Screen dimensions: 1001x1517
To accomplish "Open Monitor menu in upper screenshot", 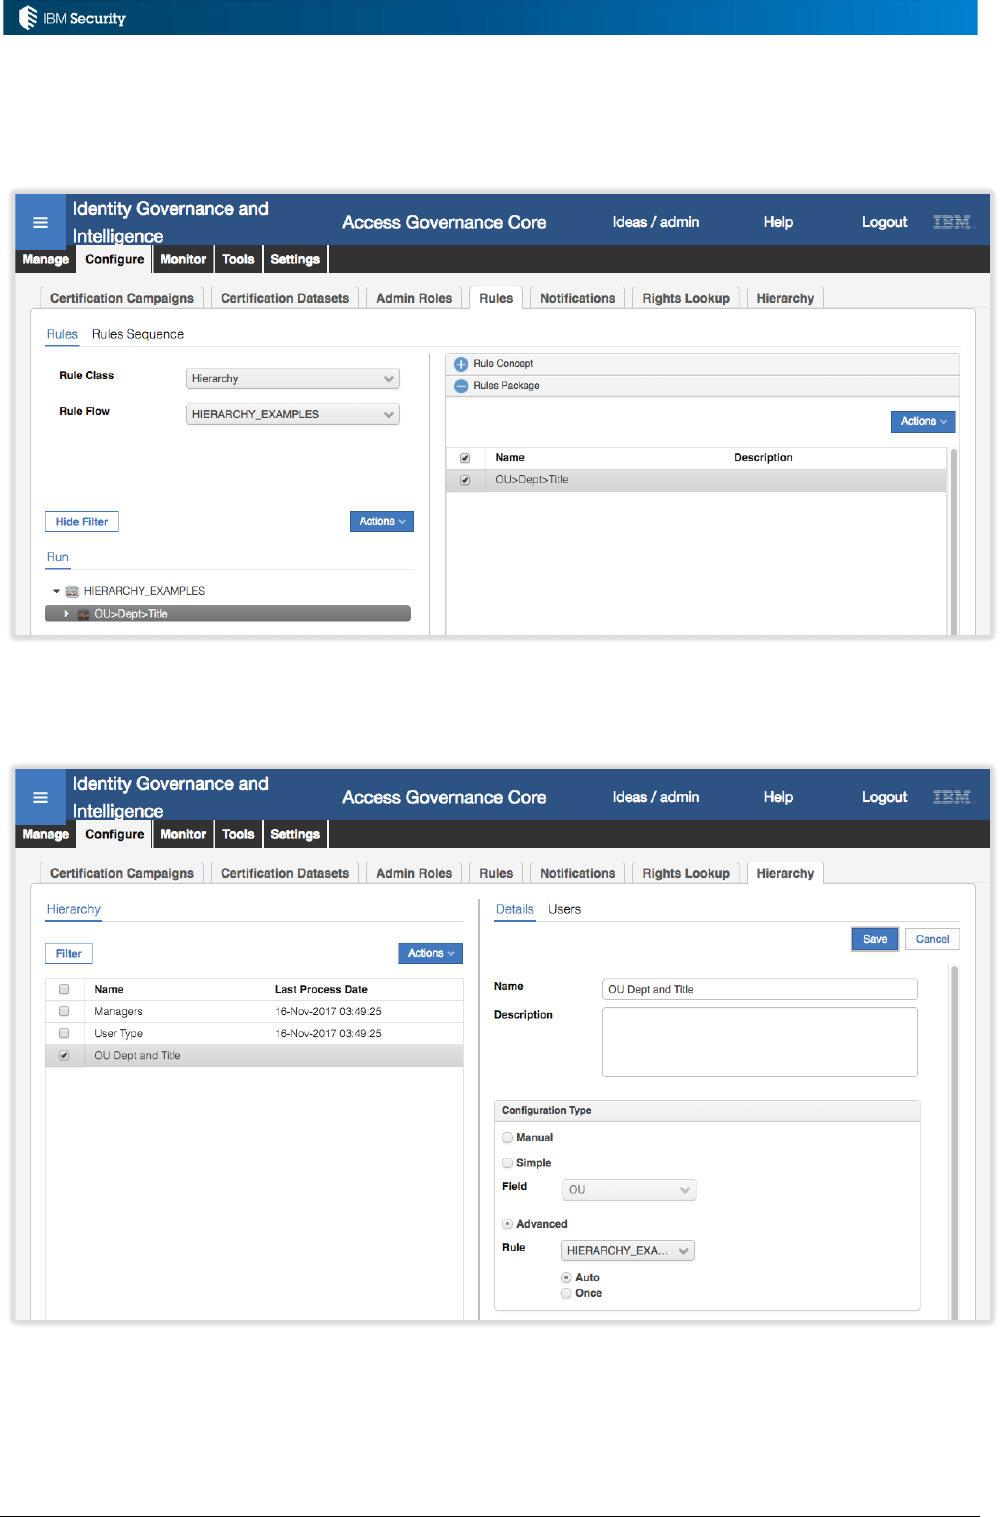I will [x=183, y=259].
